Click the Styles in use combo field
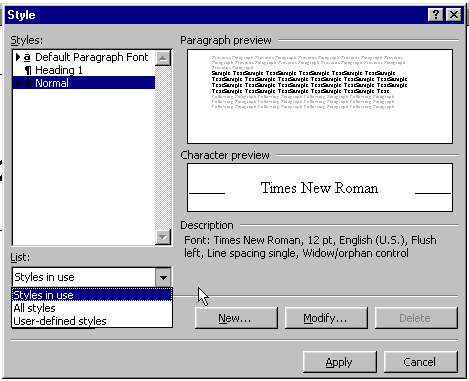The image size is (469, 381). [x=84, y=277]
